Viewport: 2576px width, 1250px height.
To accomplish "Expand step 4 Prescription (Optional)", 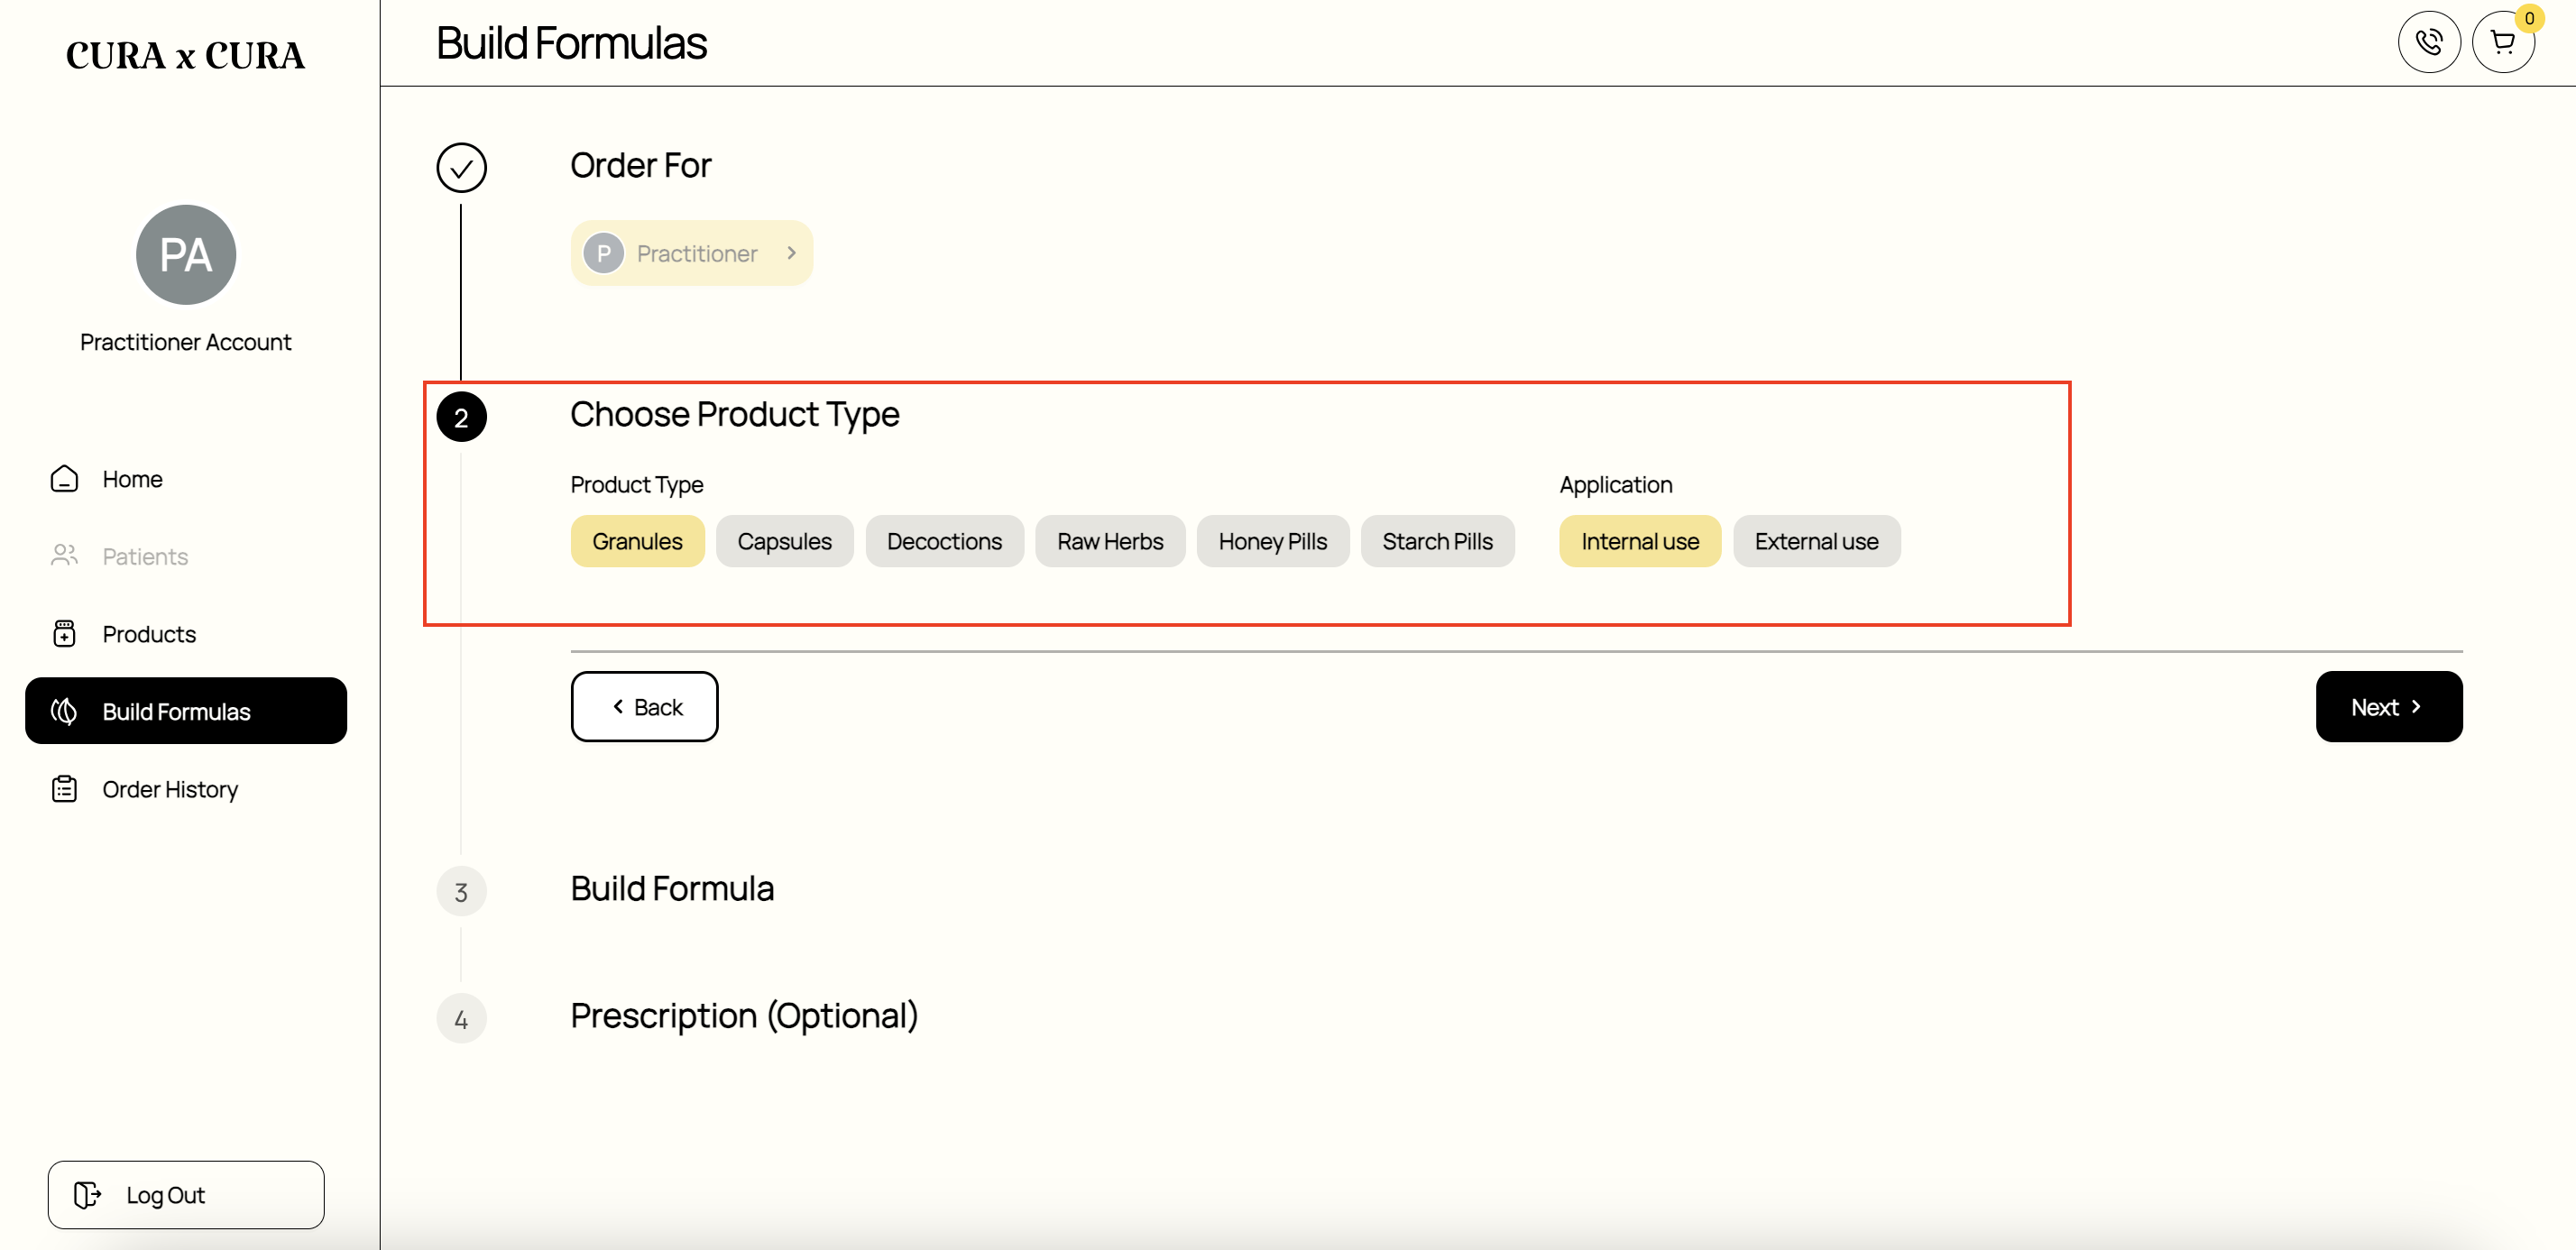I will pyautogui.click(x=744, y=1016).
